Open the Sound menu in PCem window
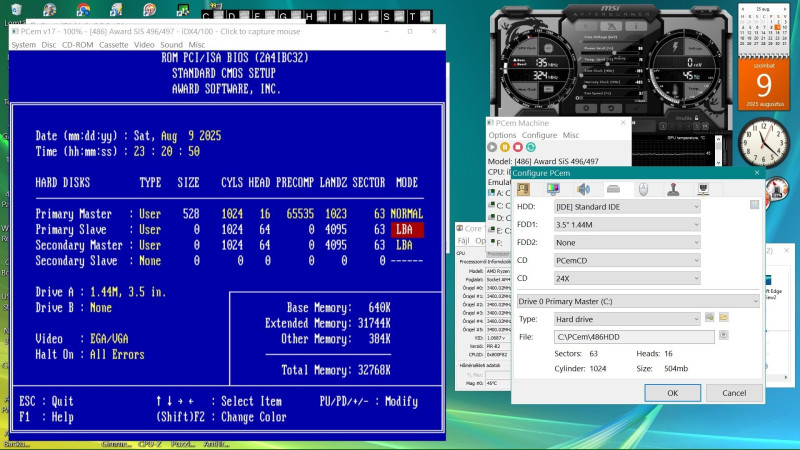This screenshot has width=800, height=450. (171, 45)
